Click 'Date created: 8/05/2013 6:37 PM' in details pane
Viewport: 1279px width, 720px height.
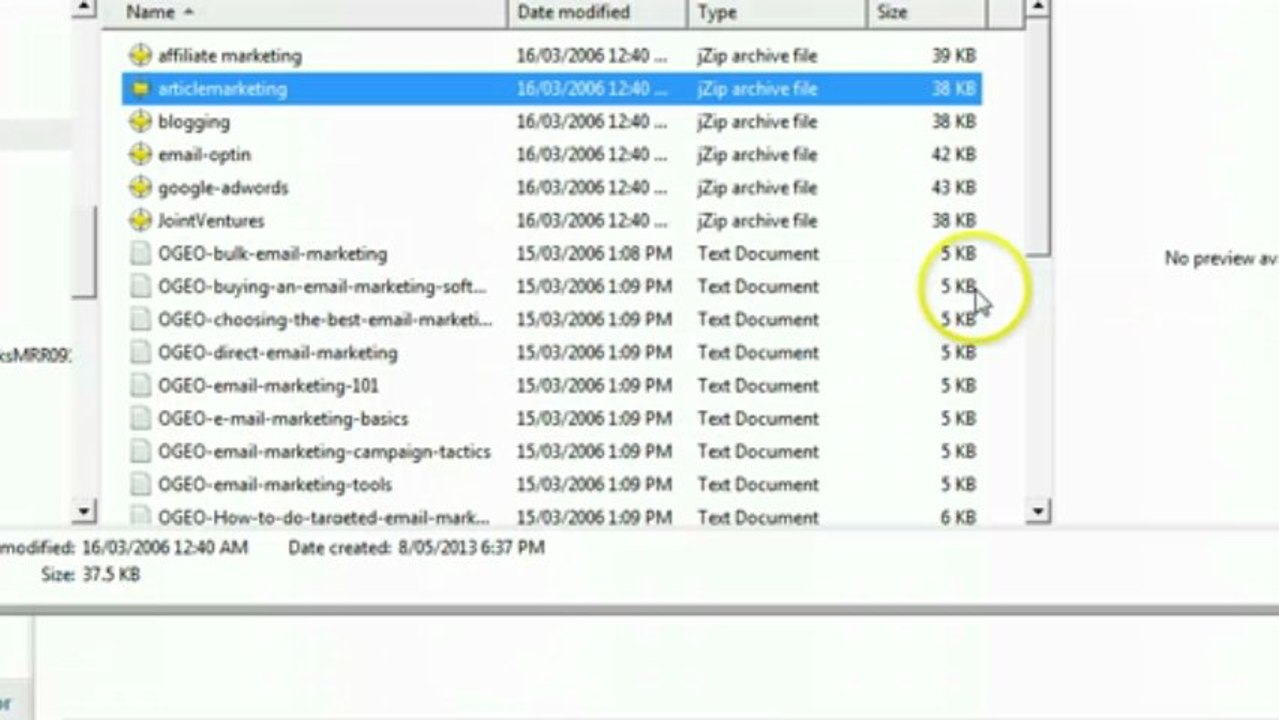(416, 548)
